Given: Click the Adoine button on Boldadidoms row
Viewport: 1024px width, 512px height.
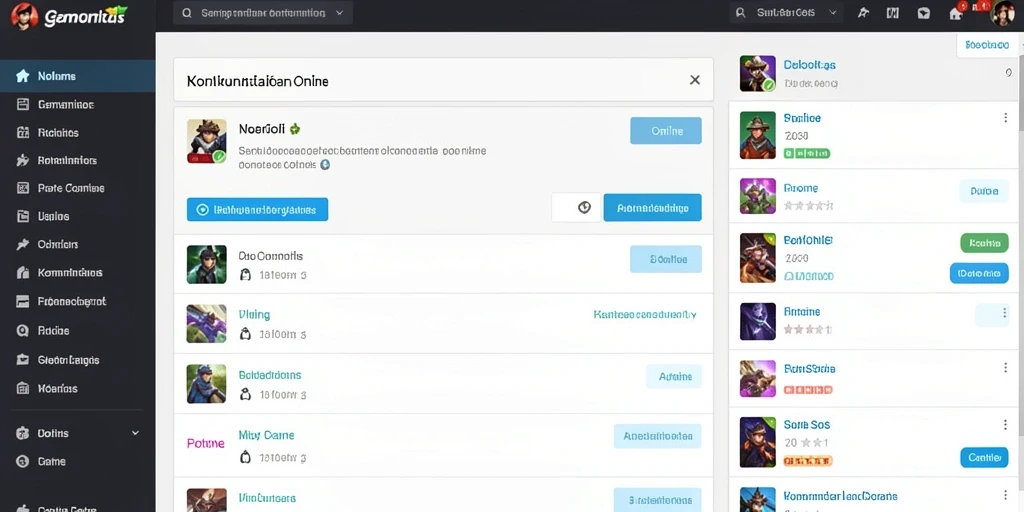Looking at the screenshot, I should click(x=674, y=377).
